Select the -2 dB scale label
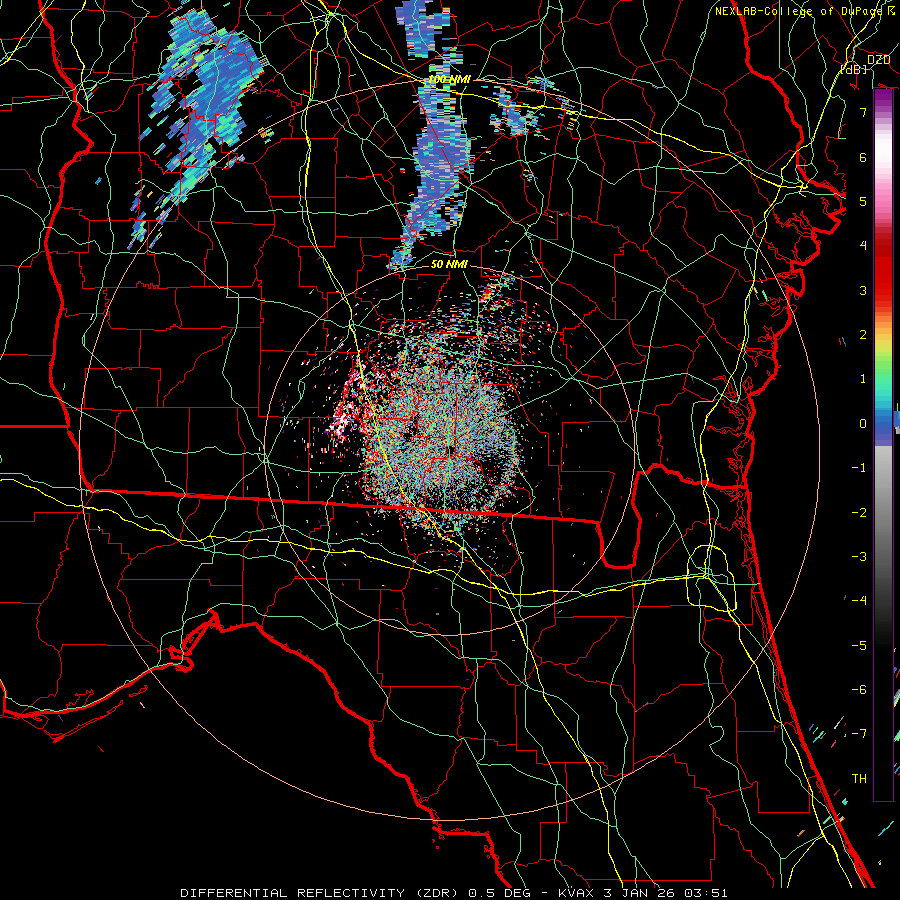This screenshot has height=900, width=900. 859,513
